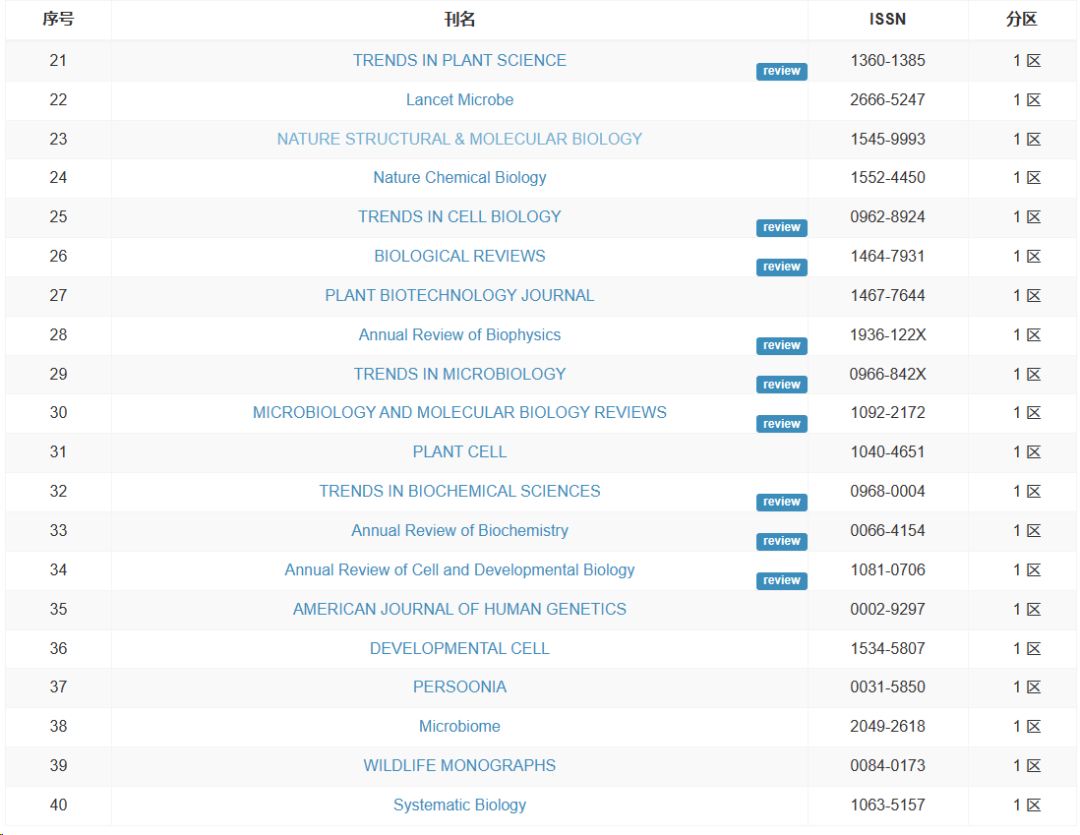This screenshot has width=1080, height=835.
Task: Open the PERSOONIA journal link
Action: [459, 687]
